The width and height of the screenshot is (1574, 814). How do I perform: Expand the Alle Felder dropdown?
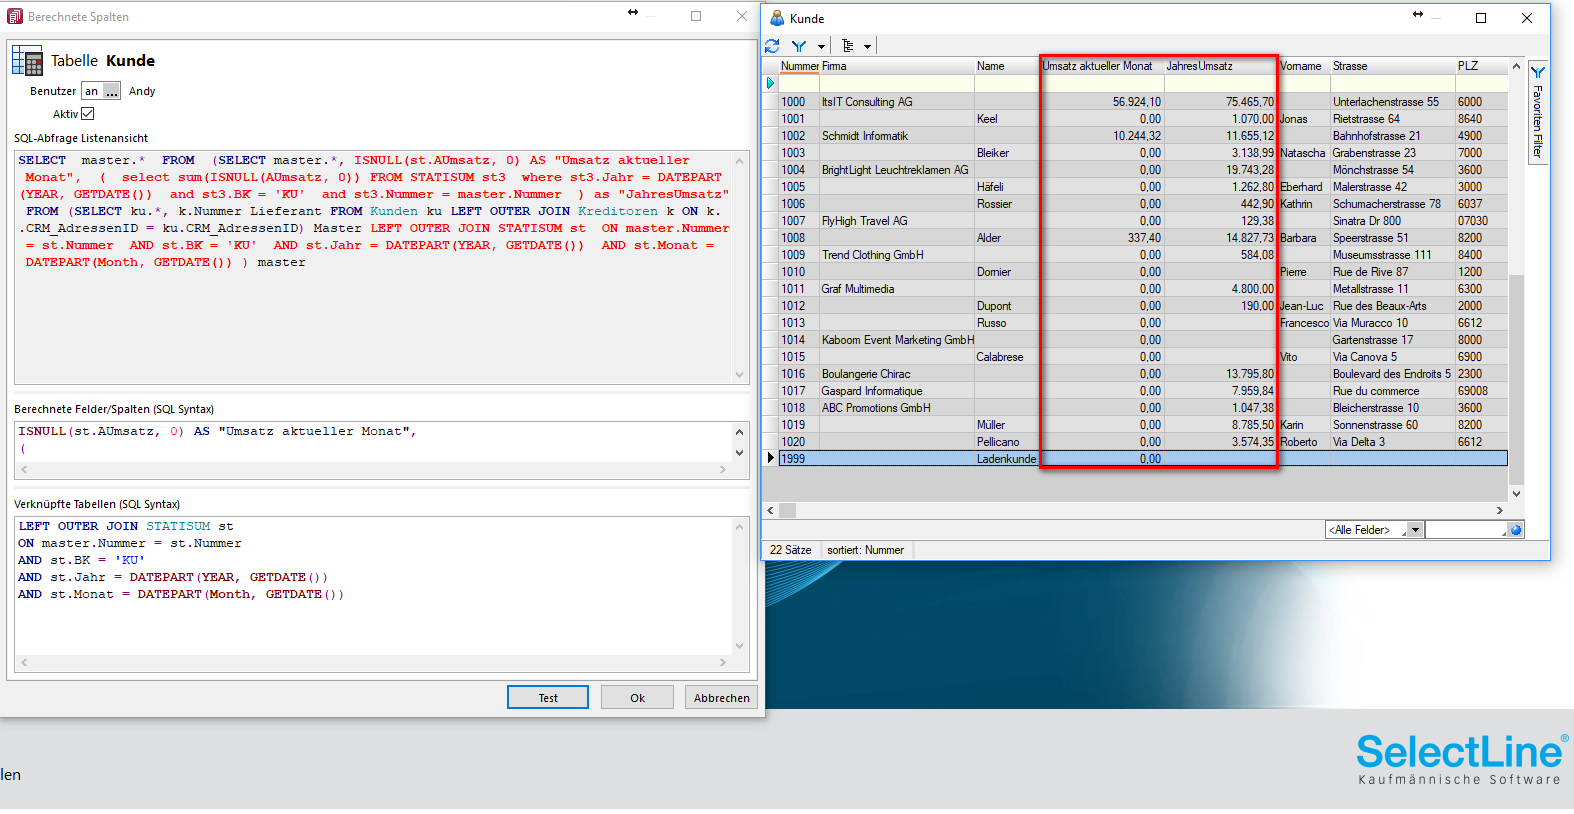tap(1415, 530)
